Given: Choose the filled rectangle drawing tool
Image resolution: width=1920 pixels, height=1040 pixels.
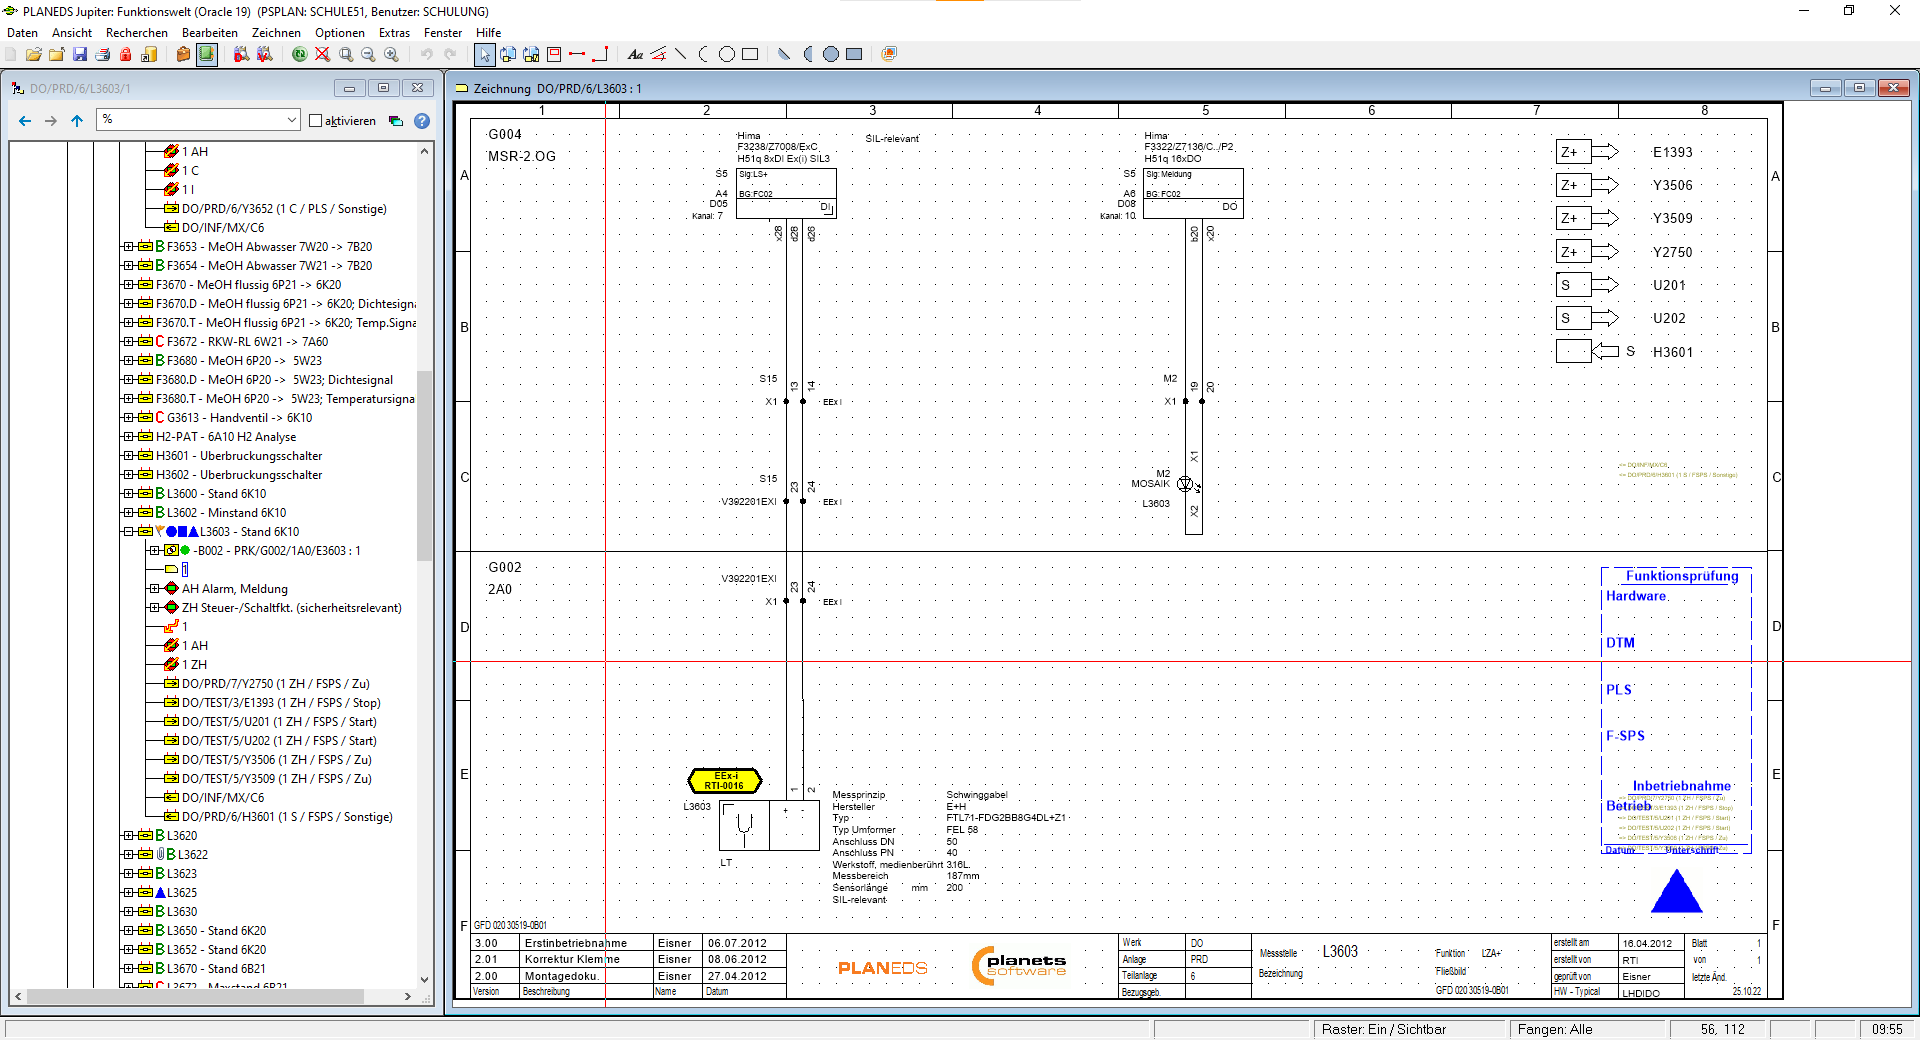Looking at the screenshot, I should coord(854,54).
